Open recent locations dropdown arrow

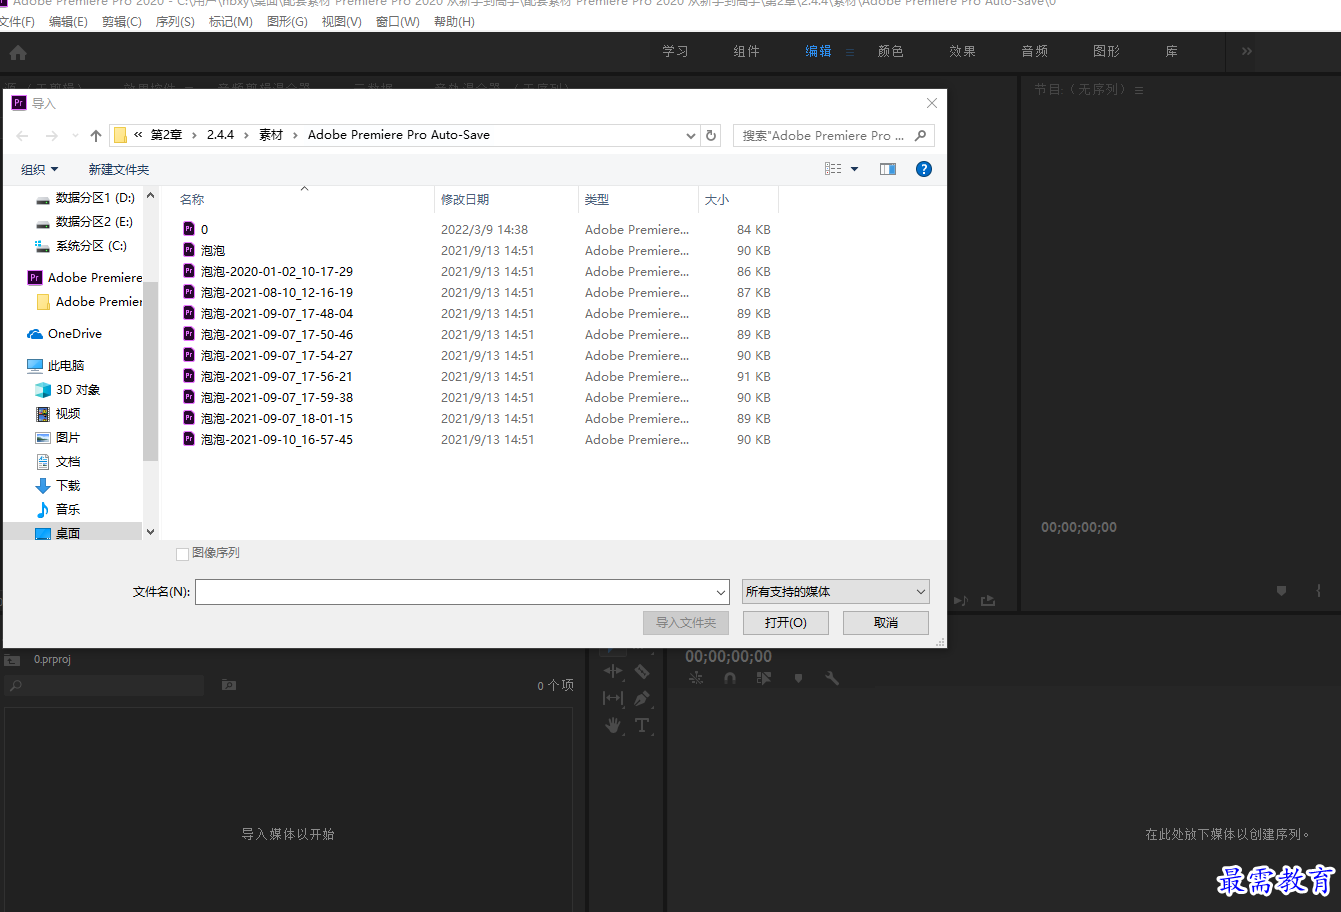point(75,135)
